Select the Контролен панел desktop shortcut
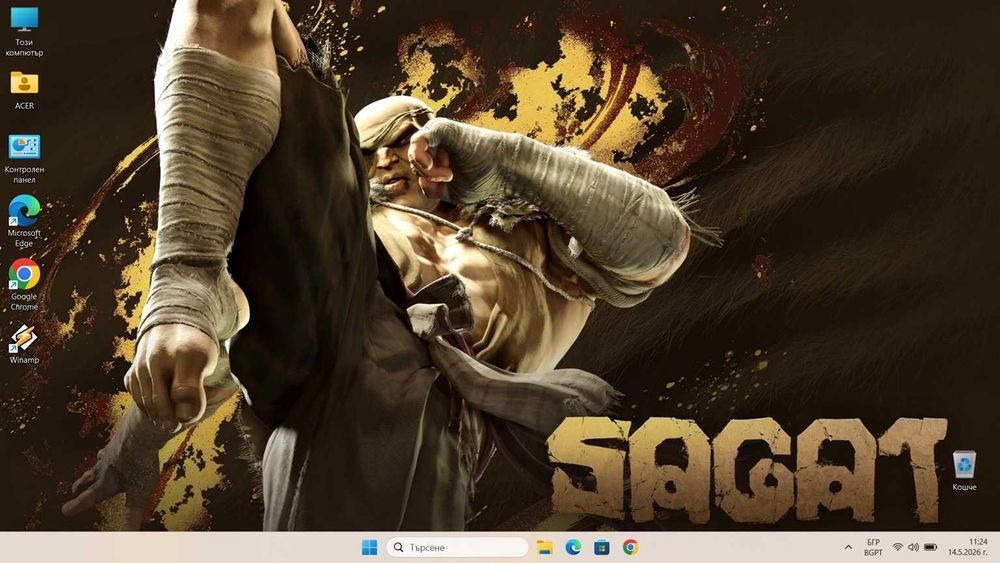This screenshot has width=1000, height=563. tap(24, 159)
